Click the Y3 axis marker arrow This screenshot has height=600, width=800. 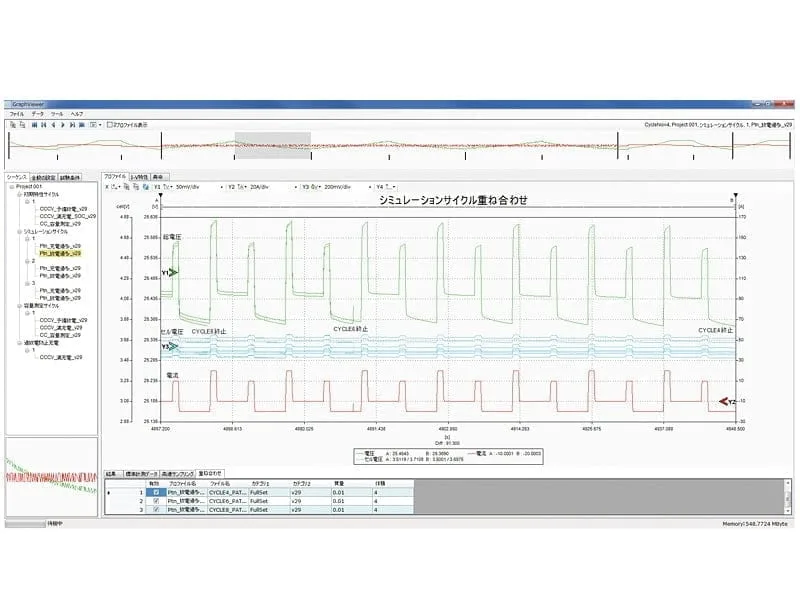(x=173, y=347)
